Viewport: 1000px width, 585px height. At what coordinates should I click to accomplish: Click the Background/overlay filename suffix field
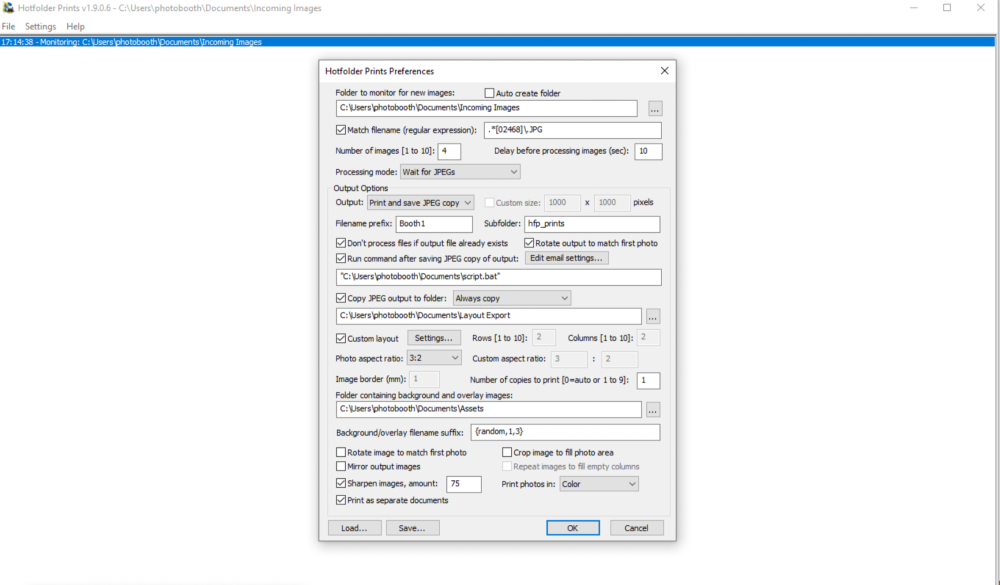pos(565,432)
